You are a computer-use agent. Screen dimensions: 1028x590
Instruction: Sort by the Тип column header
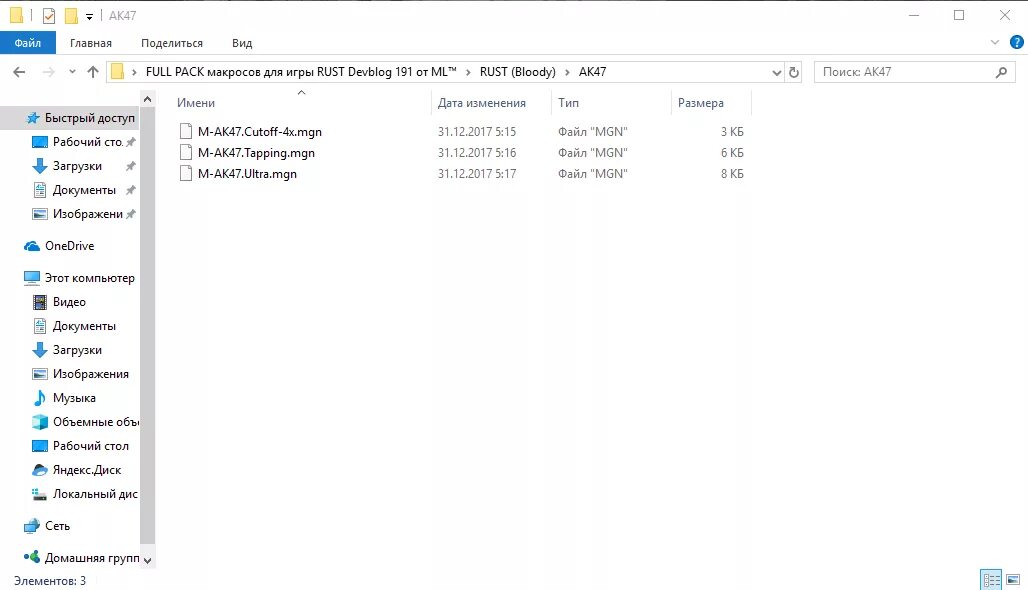point(568,103)
